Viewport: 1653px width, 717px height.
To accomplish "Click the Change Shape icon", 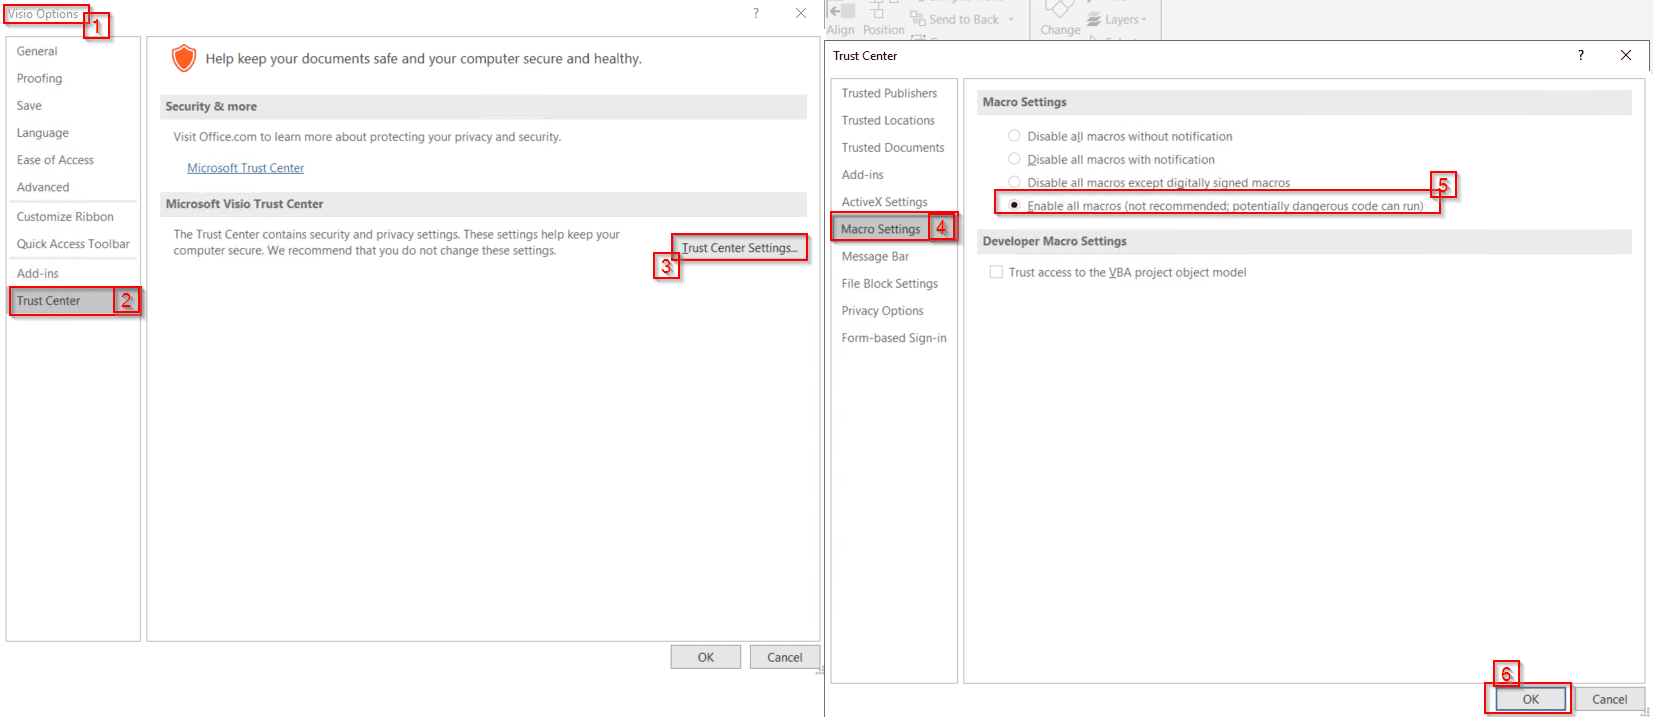I will point(1058,10).
